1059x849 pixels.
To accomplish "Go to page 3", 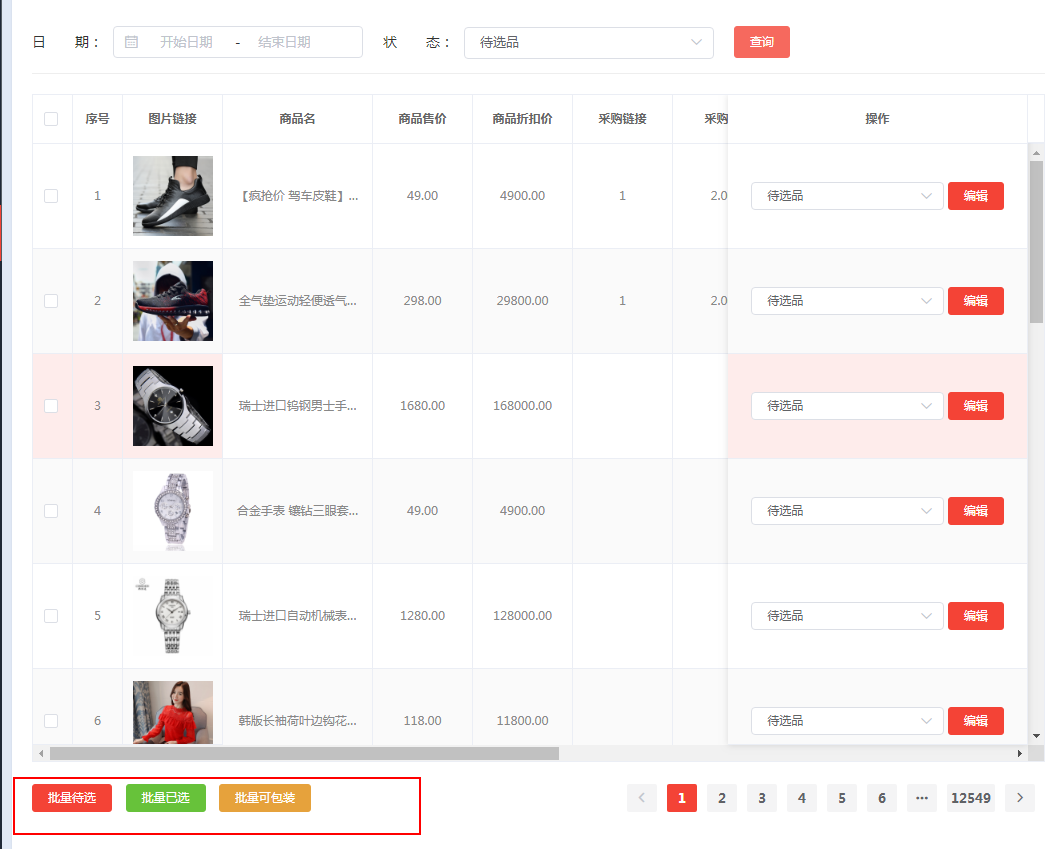I will [762, 798].
